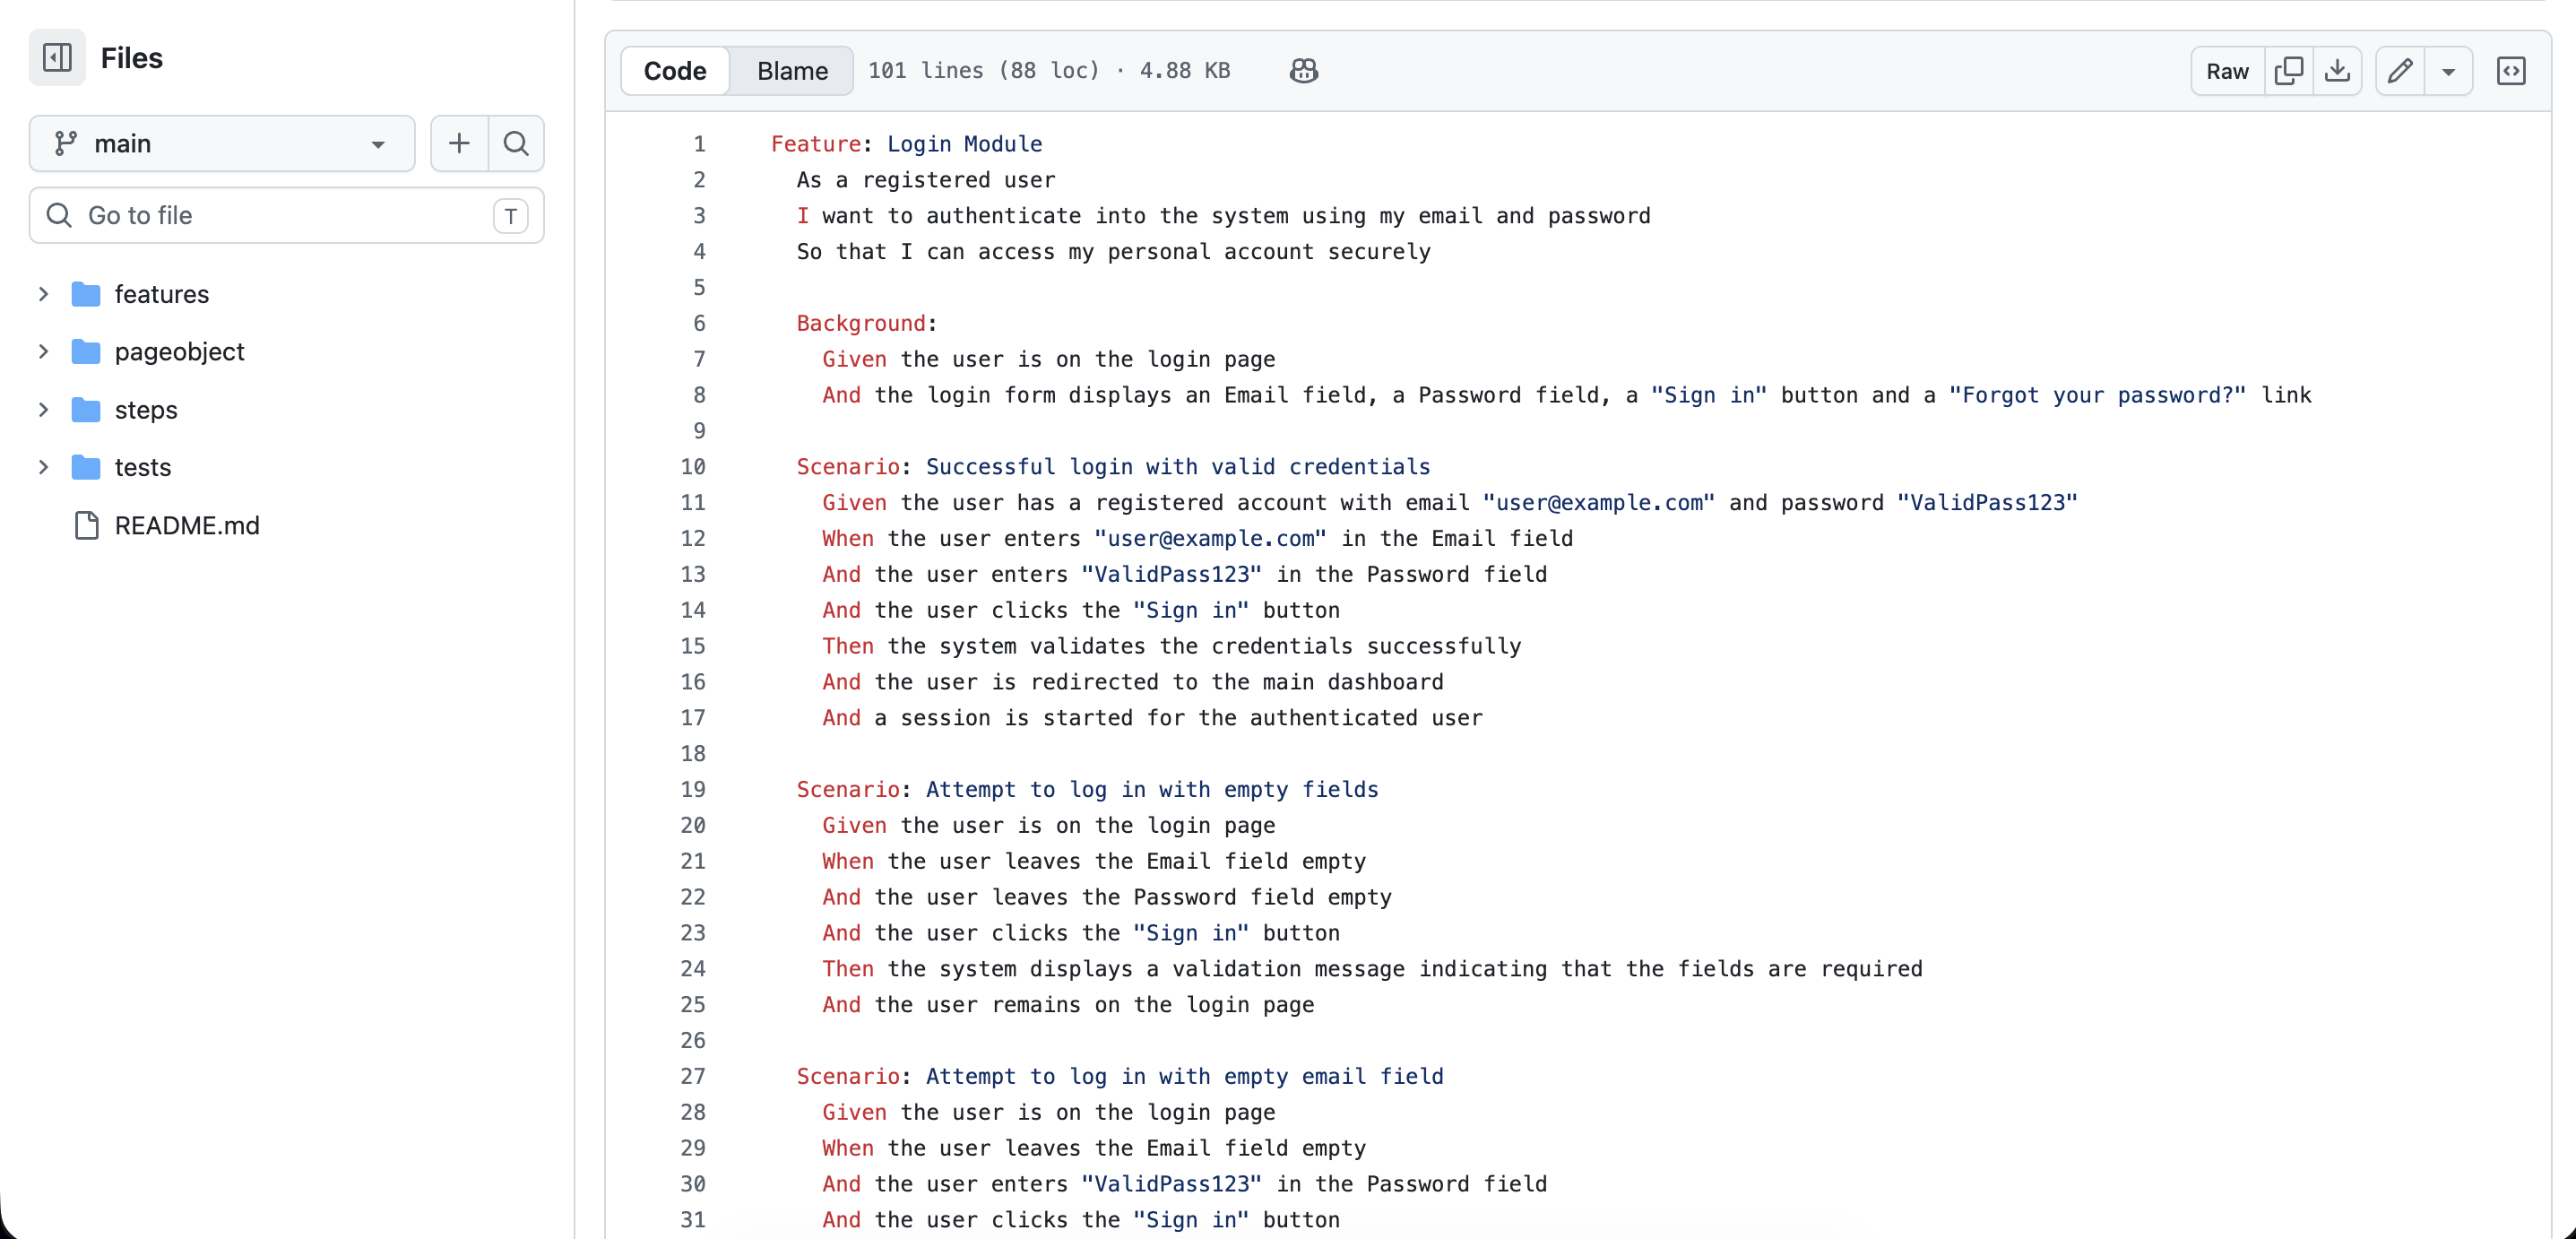The image size is (2576, 1239).
Task: Click line number 1
Action: pyautogui.click(x=699, y=144)
